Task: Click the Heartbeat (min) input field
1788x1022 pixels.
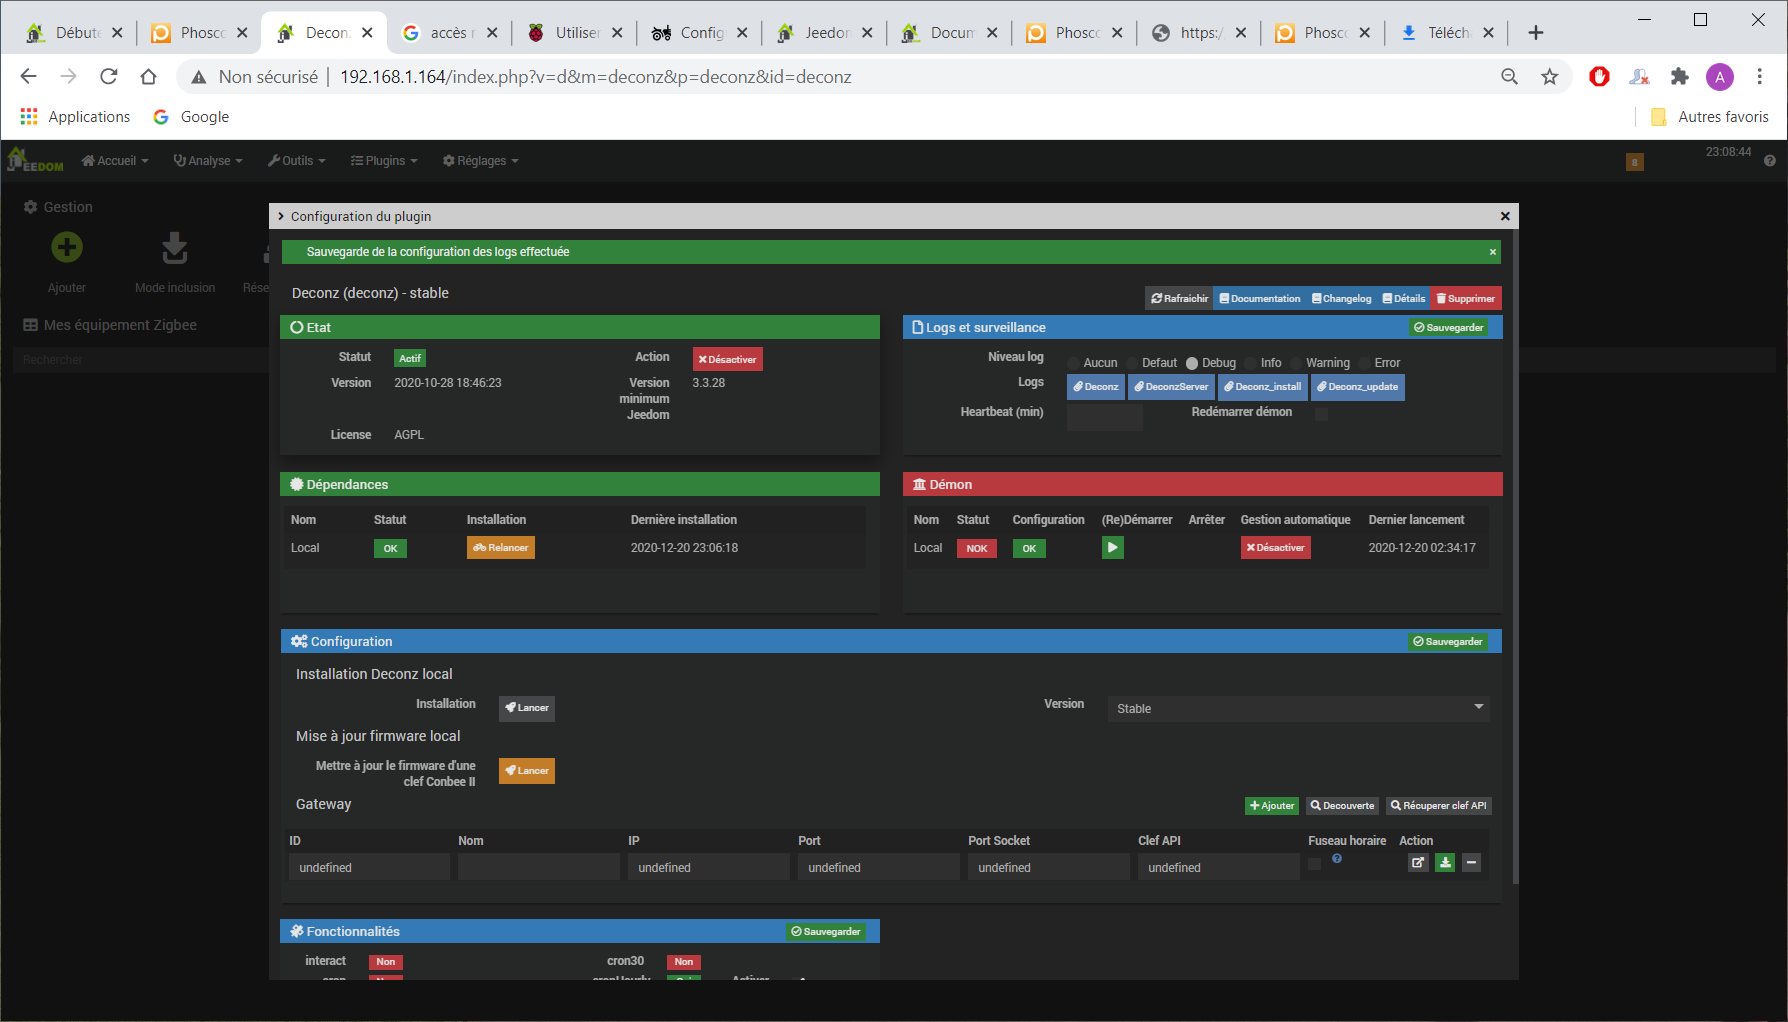Action: click(1104, 417)
